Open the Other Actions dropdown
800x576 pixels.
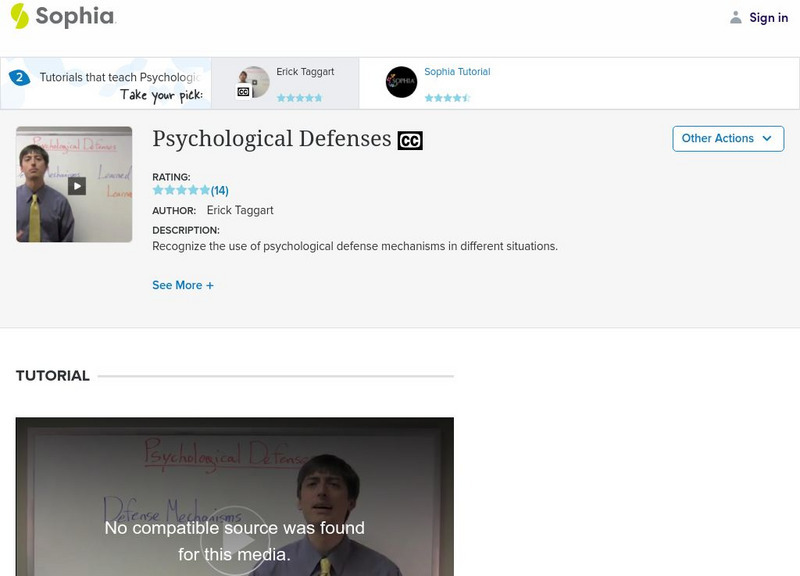(728, 138)
